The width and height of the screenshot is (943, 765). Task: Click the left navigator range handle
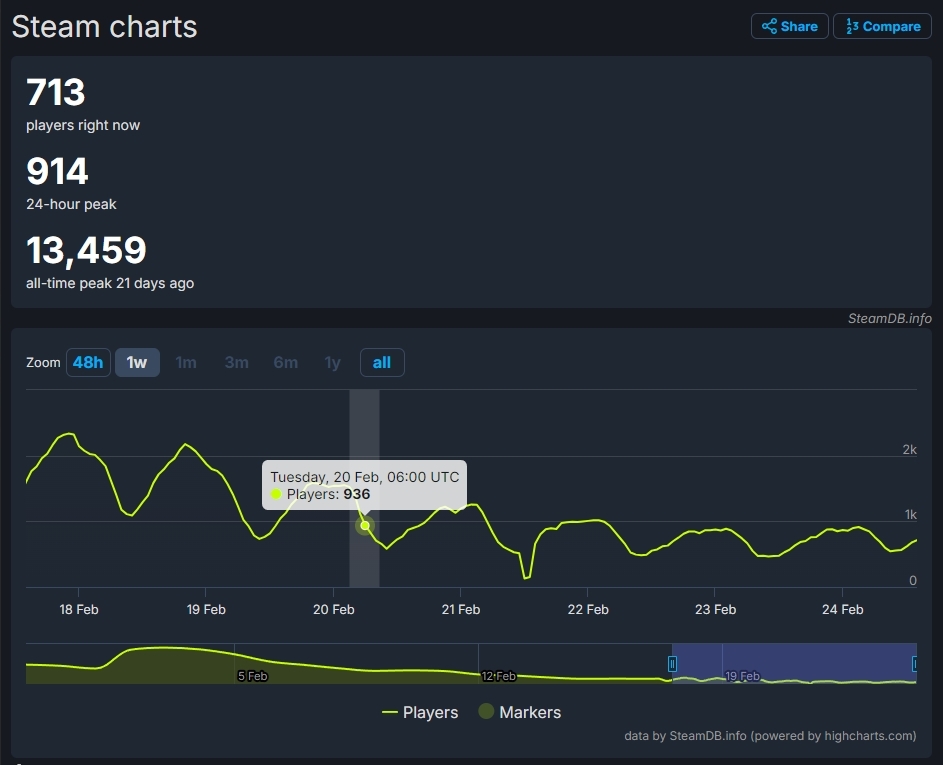pos(673,663)
